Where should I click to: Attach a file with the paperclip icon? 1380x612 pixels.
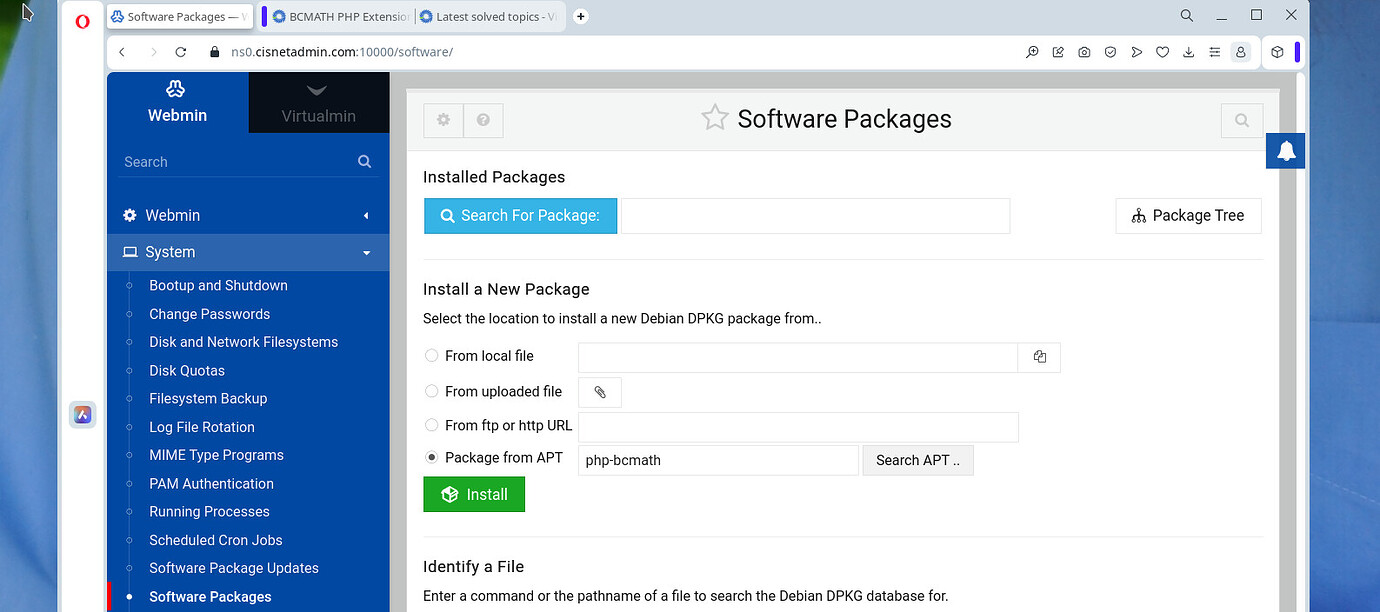click(x=600, y=392)
